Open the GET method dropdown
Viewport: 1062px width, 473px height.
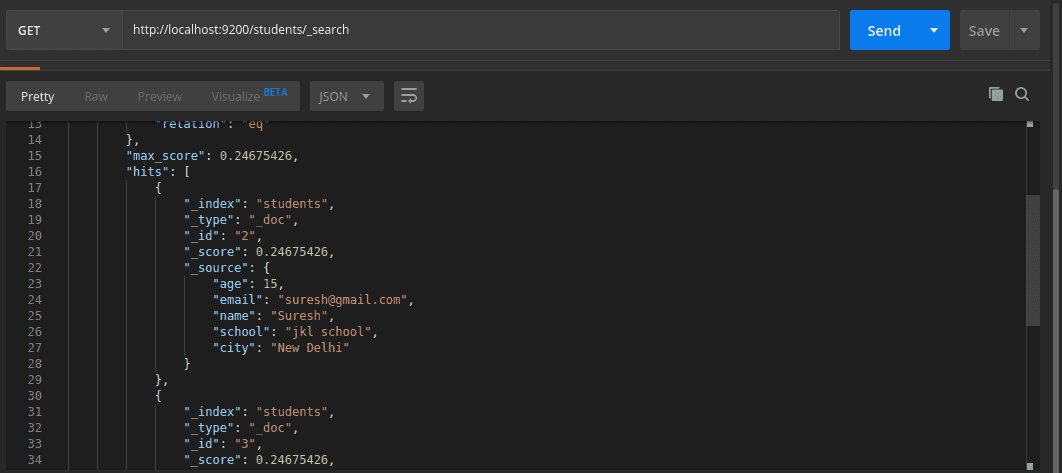(64, 30)
